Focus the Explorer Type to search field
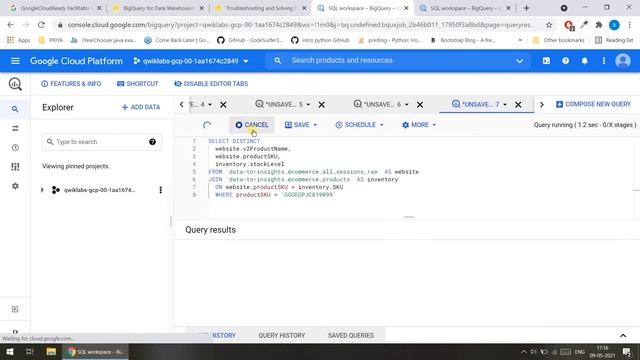The height and width of the screenshot is (360, 640). pos(102,142)
